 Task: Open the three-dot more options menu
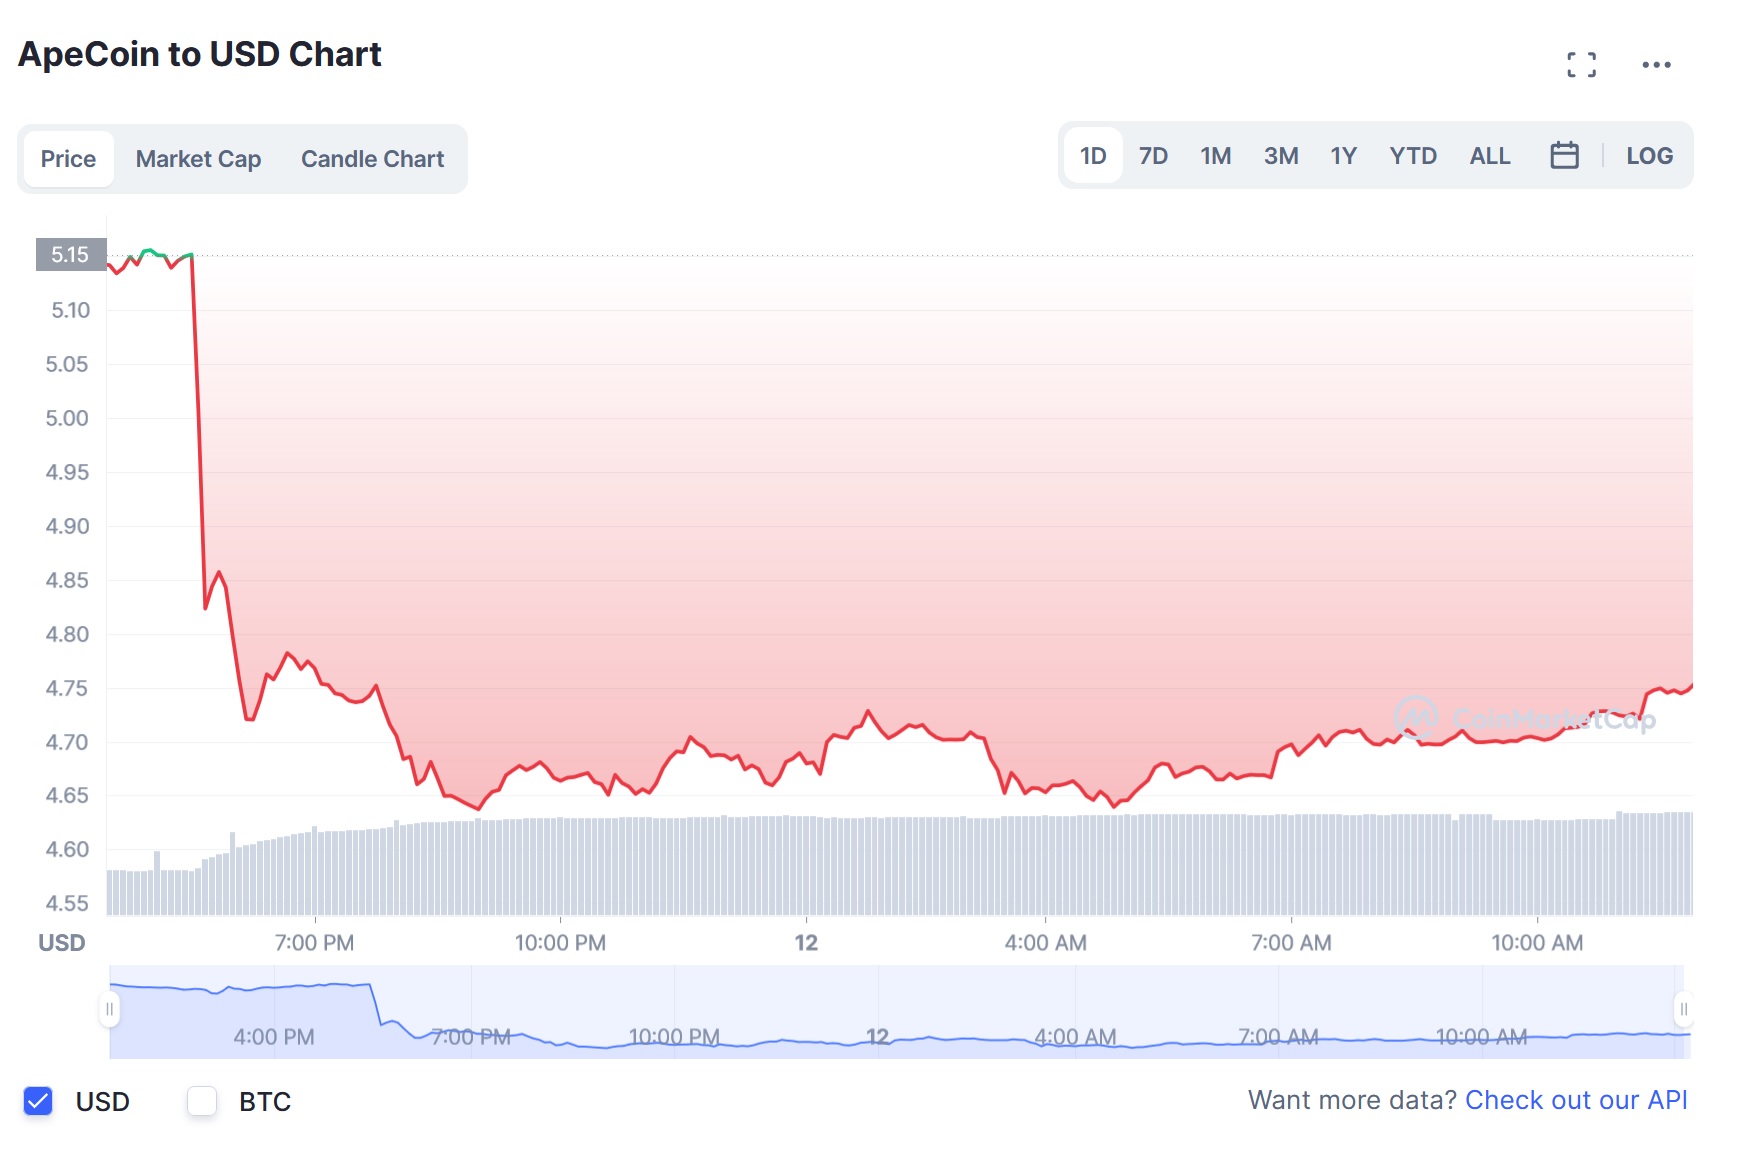(1656, 65)
